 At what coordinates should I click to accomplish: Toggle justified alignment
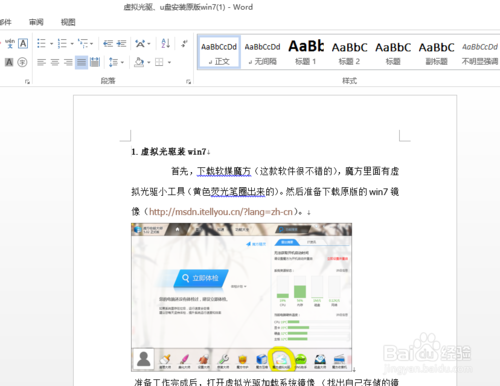(81, 62)
